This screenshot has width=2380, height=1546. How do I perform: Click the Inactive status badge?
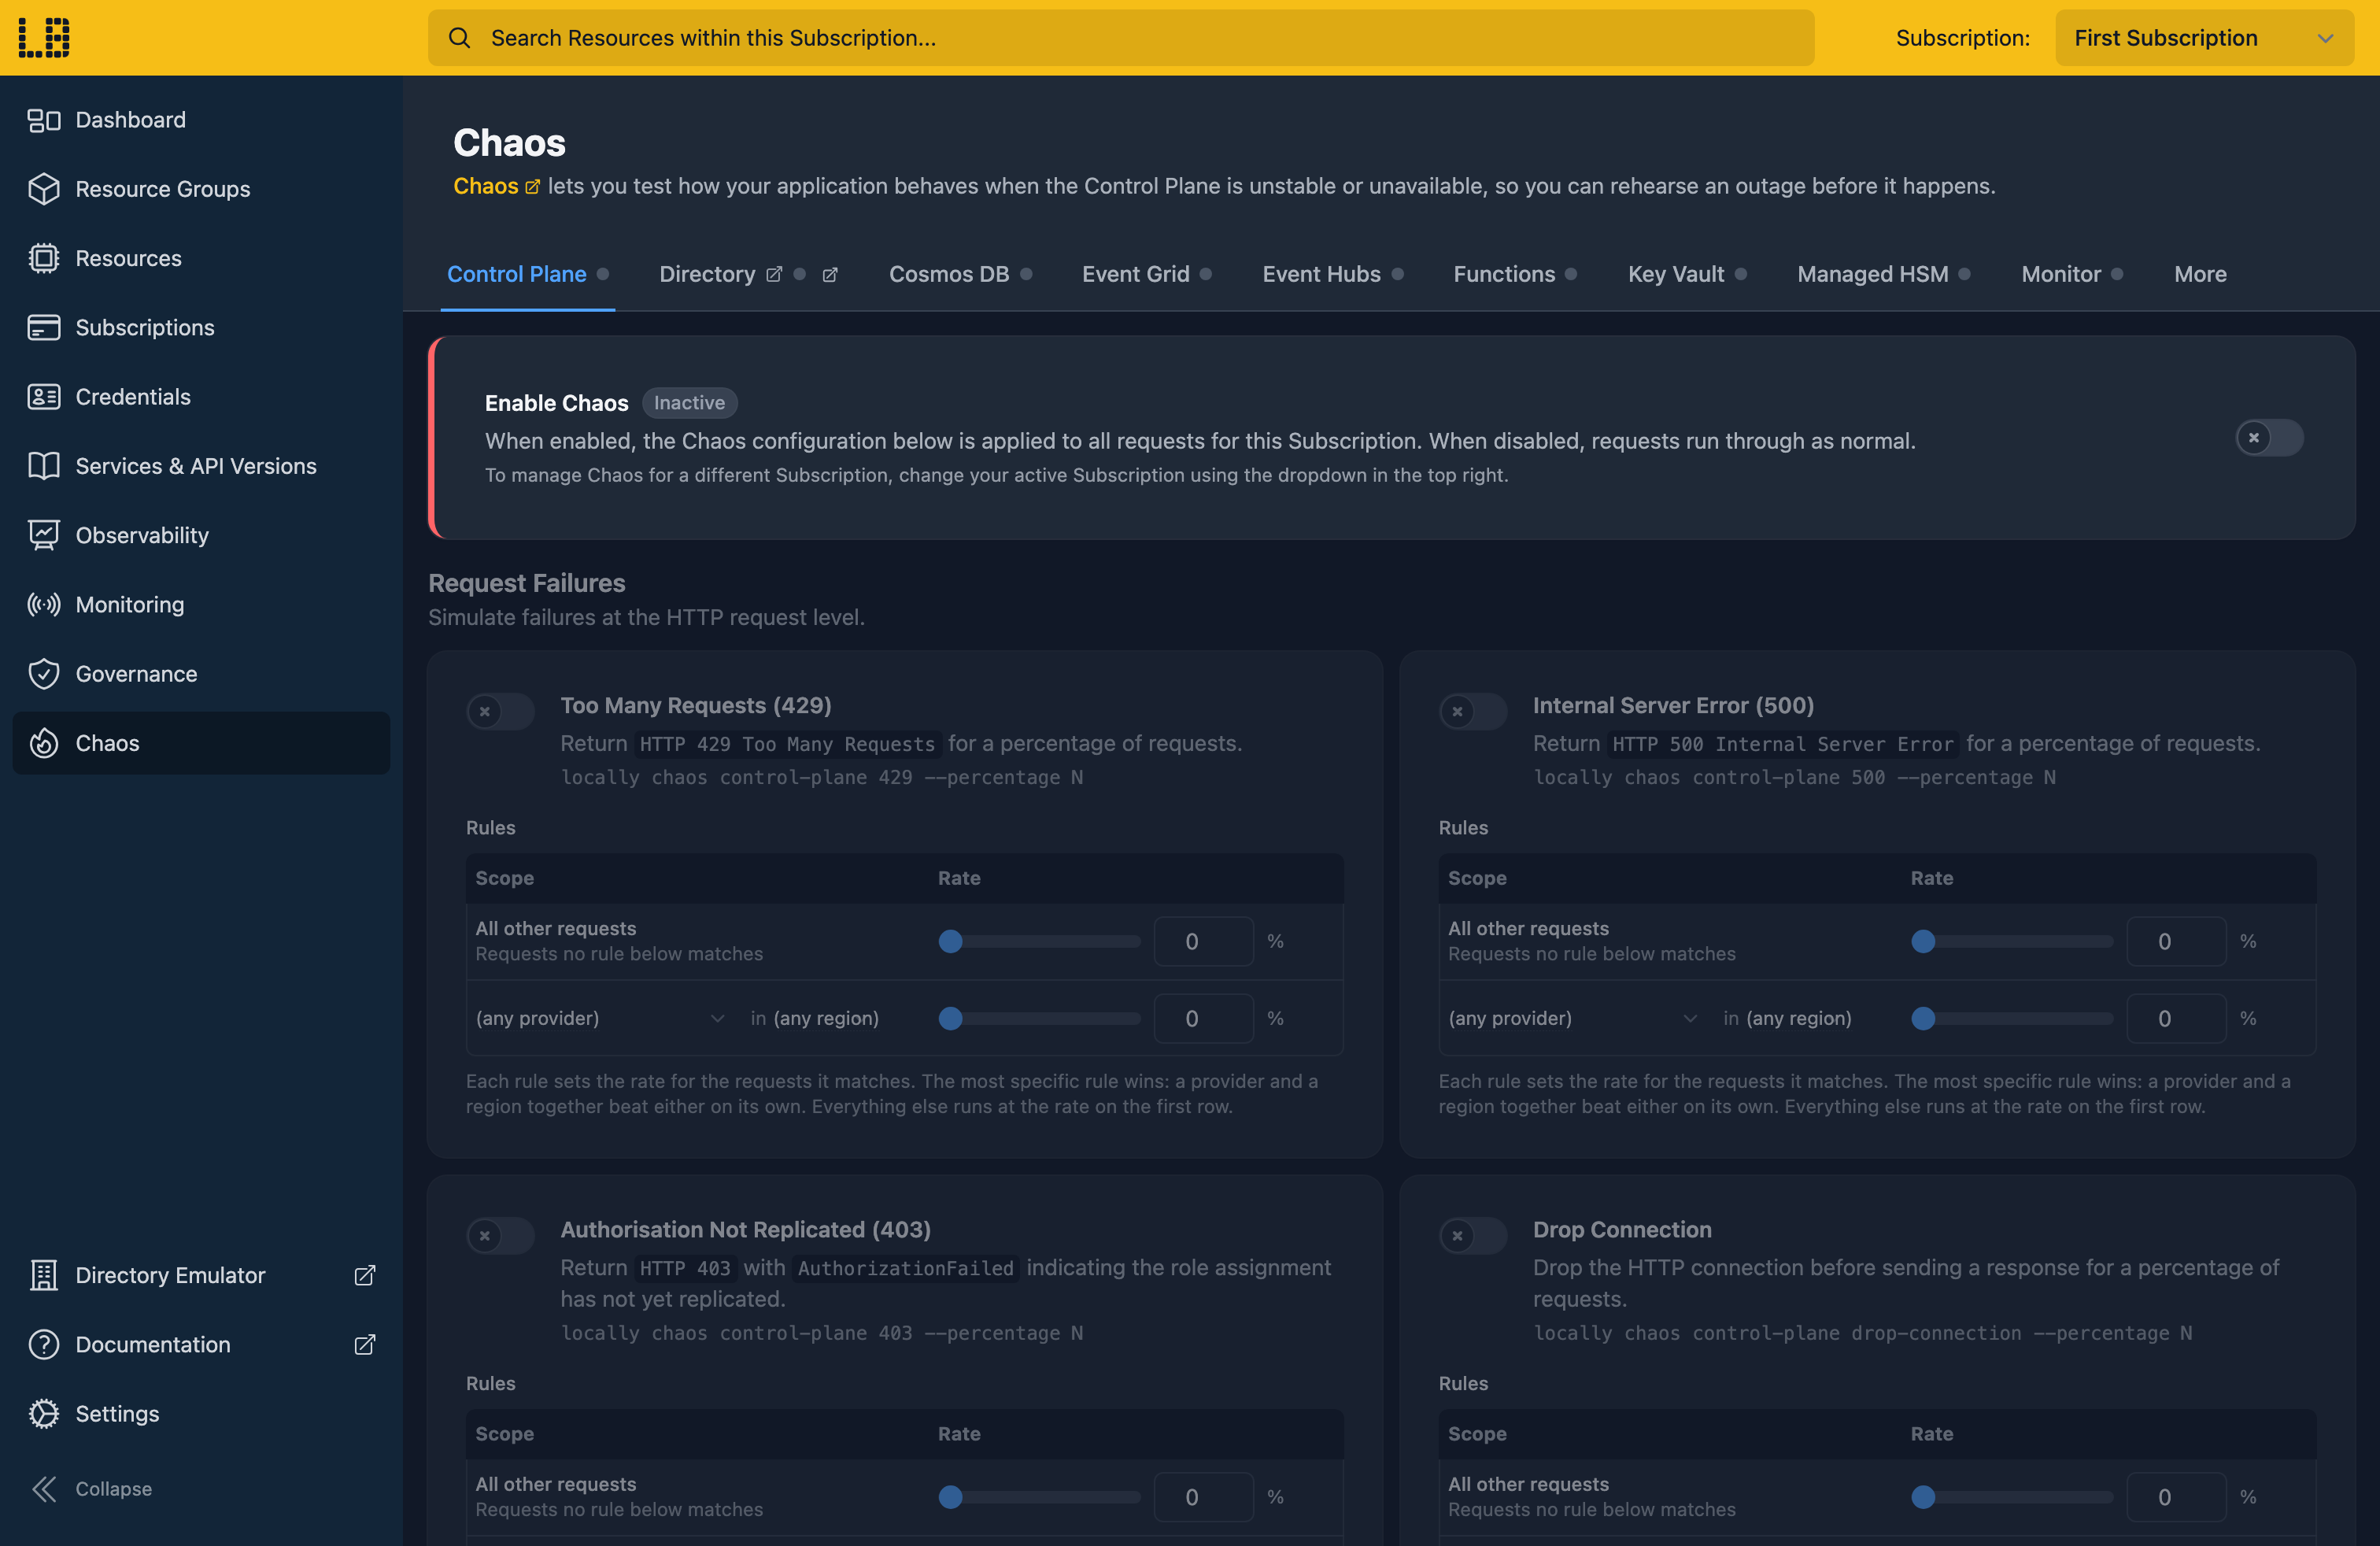[689, 403]
